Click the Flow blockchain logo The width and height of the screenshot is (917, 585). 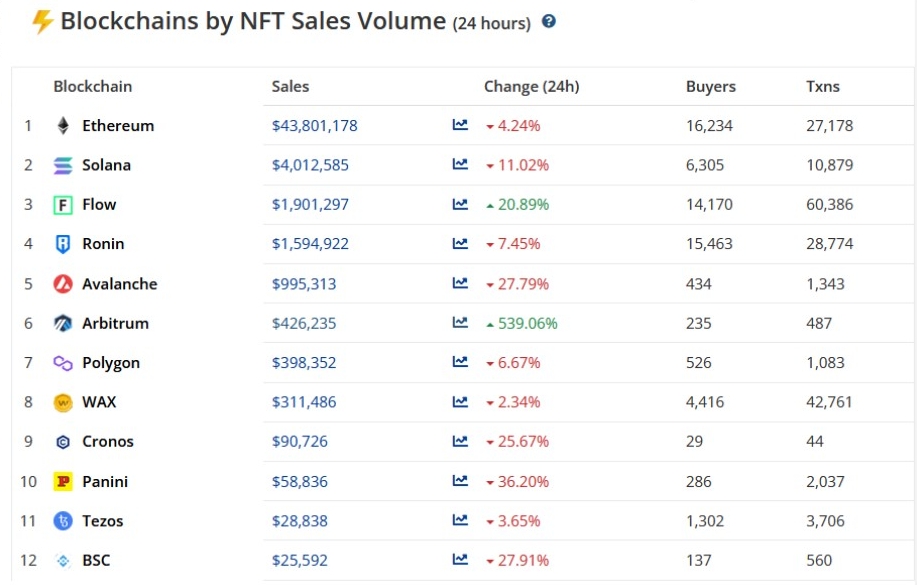(63, 205)
